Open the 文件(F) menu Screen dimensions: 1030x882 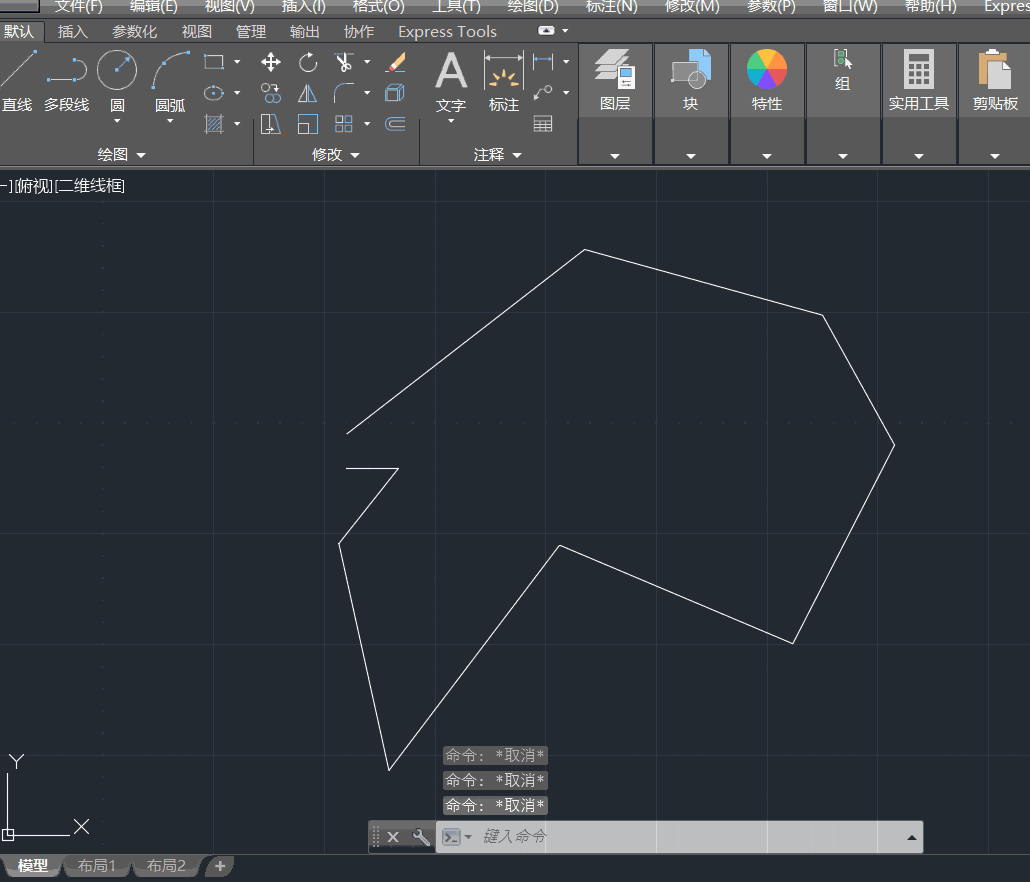click(78, 7)
